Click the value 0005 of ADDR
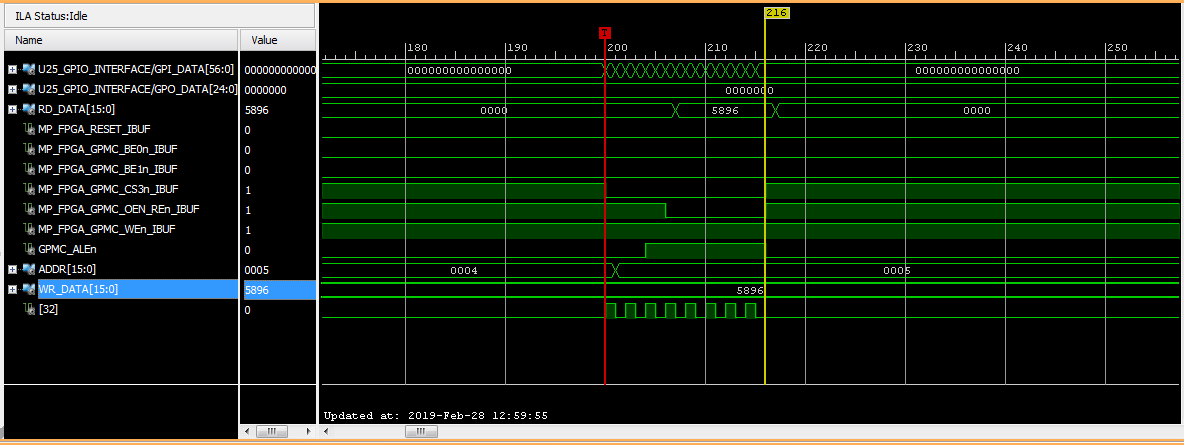Viewport: 1184px width, 445px height. click(x=257, y=270)
